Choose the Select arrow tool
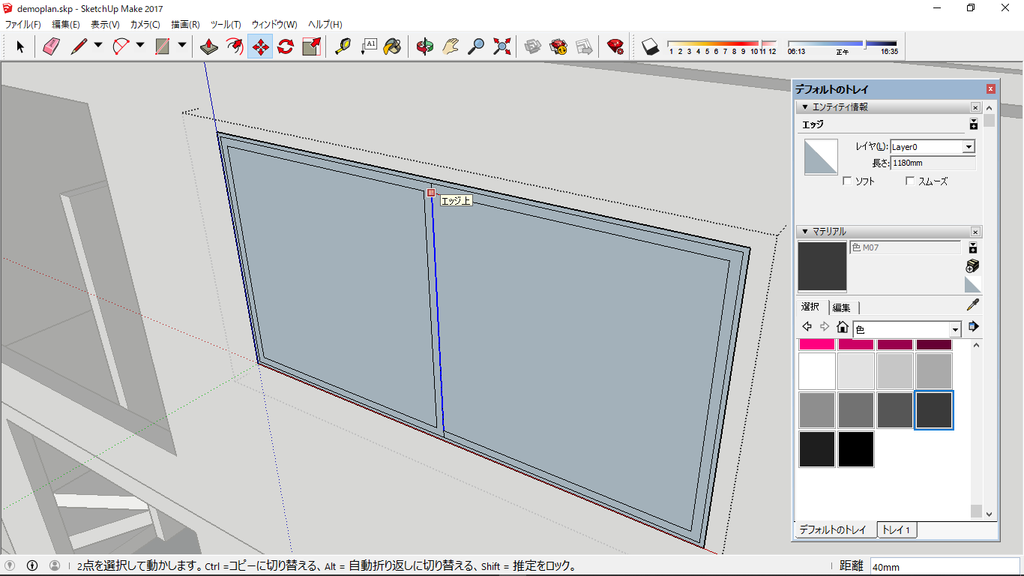Screen dimensions: 1024x576 coord(20,46)
